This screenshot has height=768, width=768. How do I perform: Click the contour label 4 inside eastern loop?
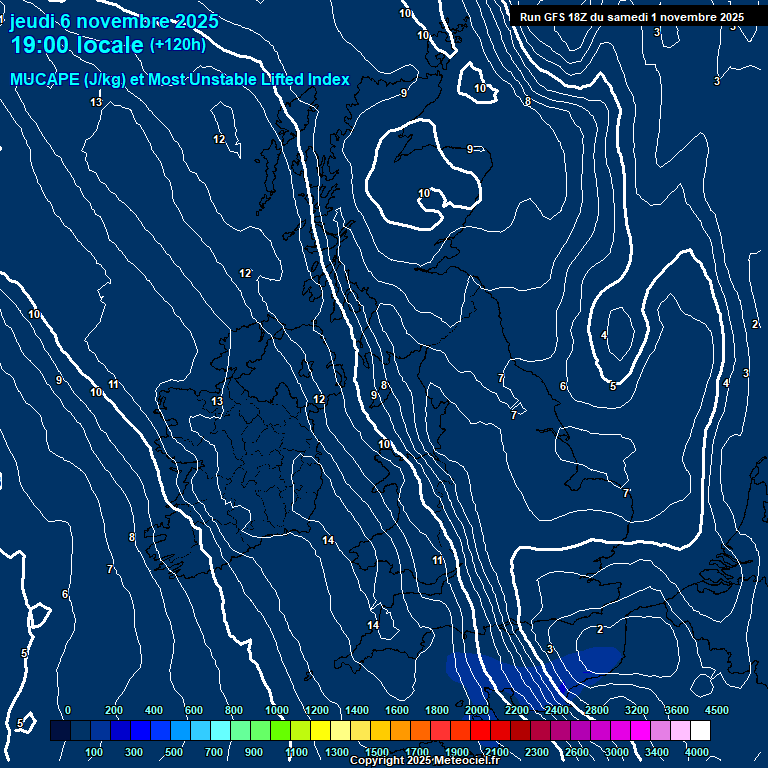(604, 335)
